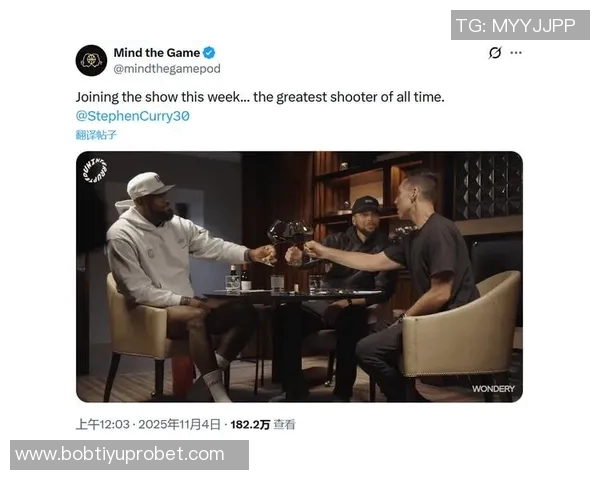
Task: Open the Mind the Game profile avatar
Action: [91, 60]
